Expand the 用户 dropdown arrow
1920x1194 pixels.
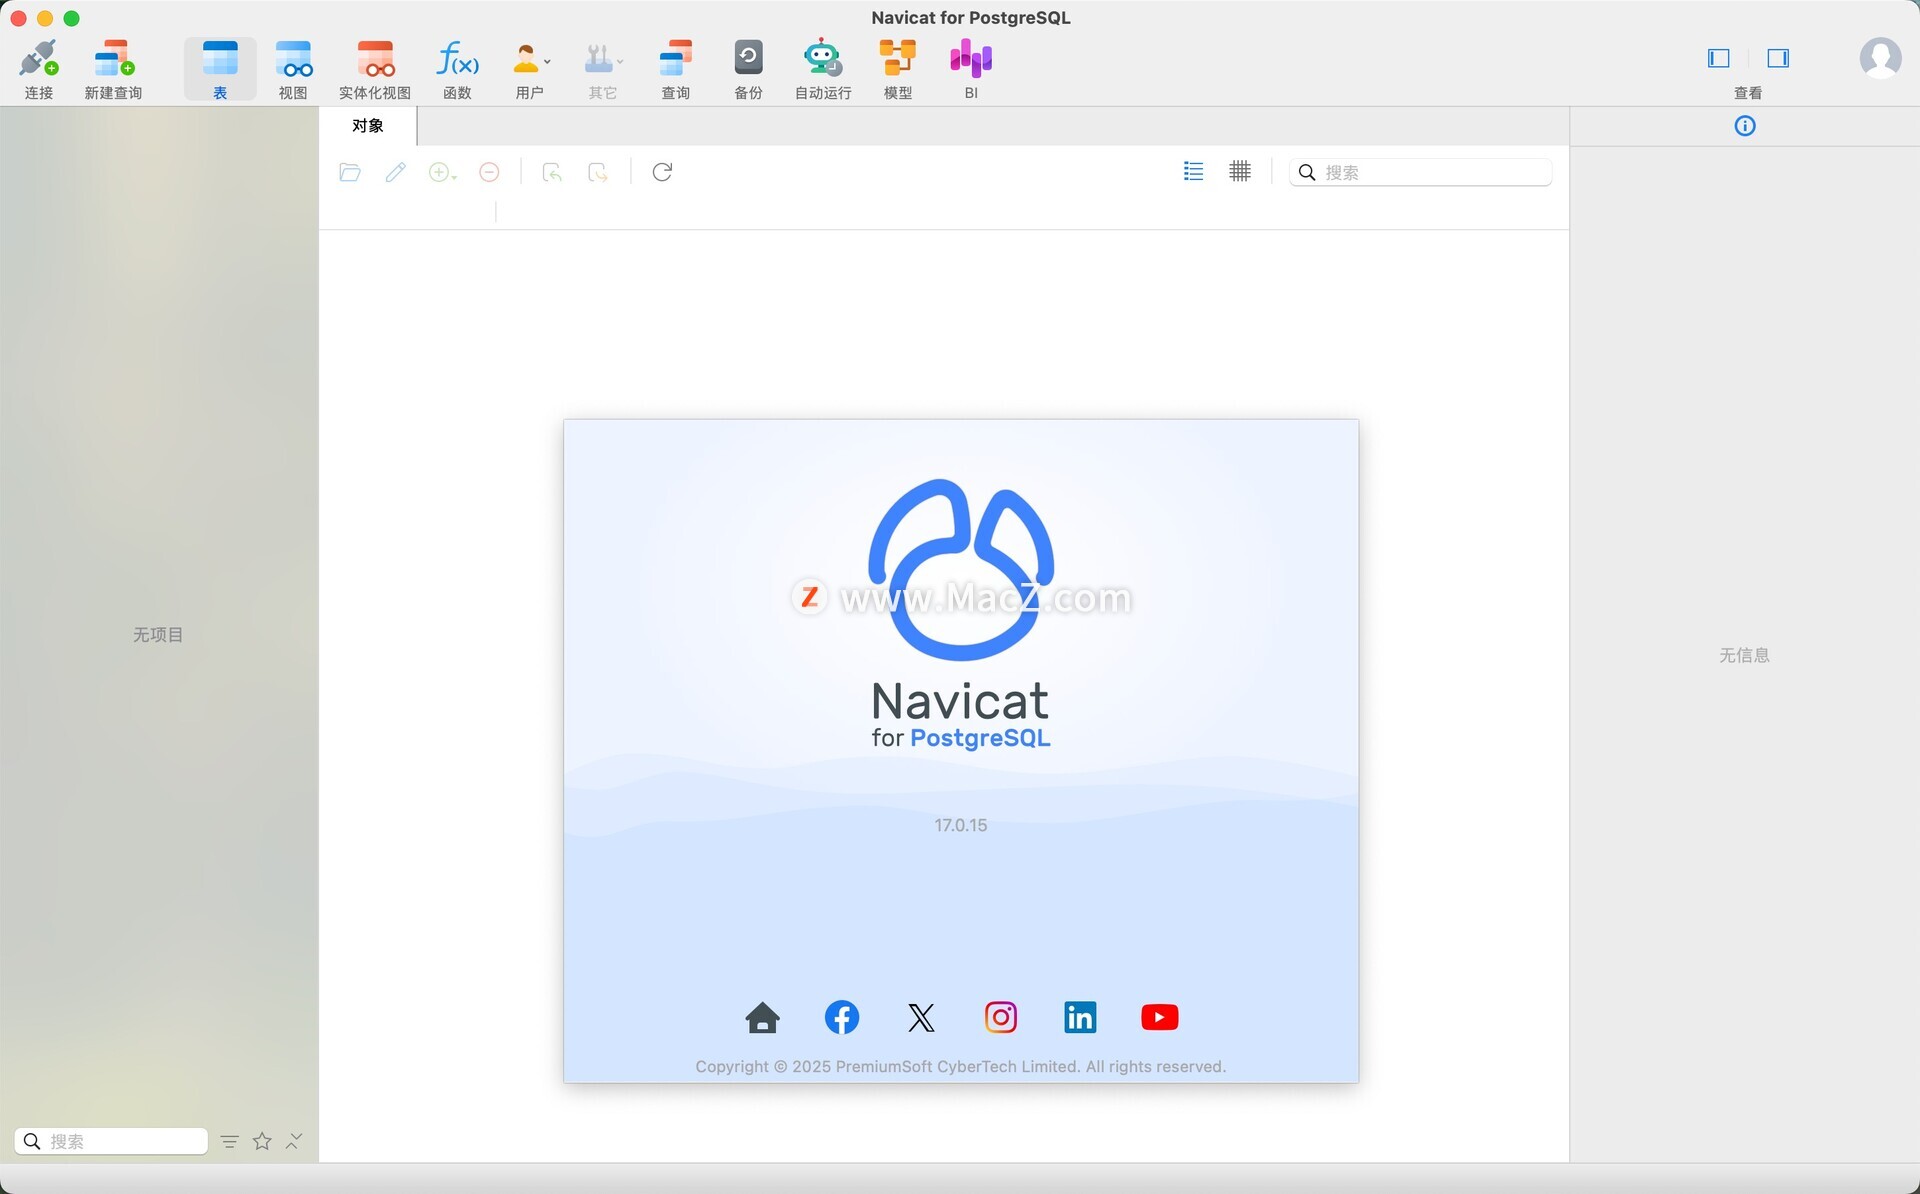[547, 61]
